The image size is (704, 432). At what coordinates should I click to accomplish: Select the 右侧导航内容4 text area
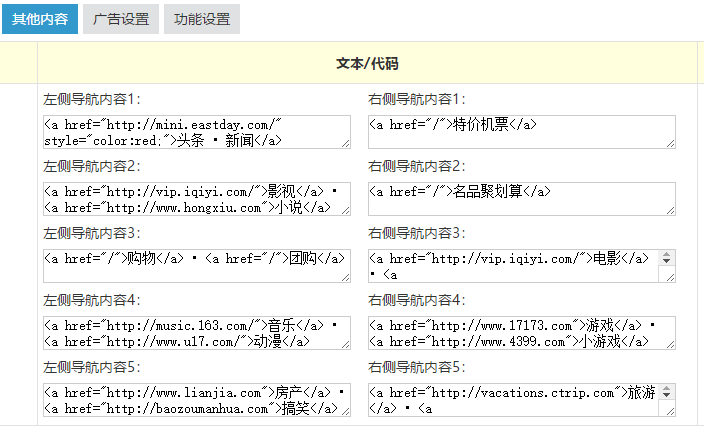coord(521,333)
